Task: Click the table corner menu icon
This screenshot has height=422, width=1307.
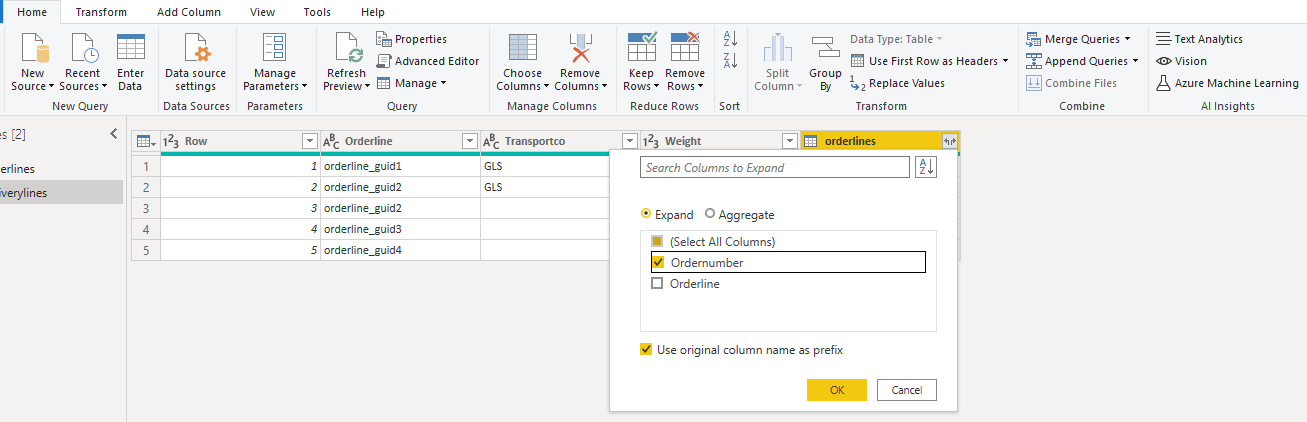Action: 145,141
